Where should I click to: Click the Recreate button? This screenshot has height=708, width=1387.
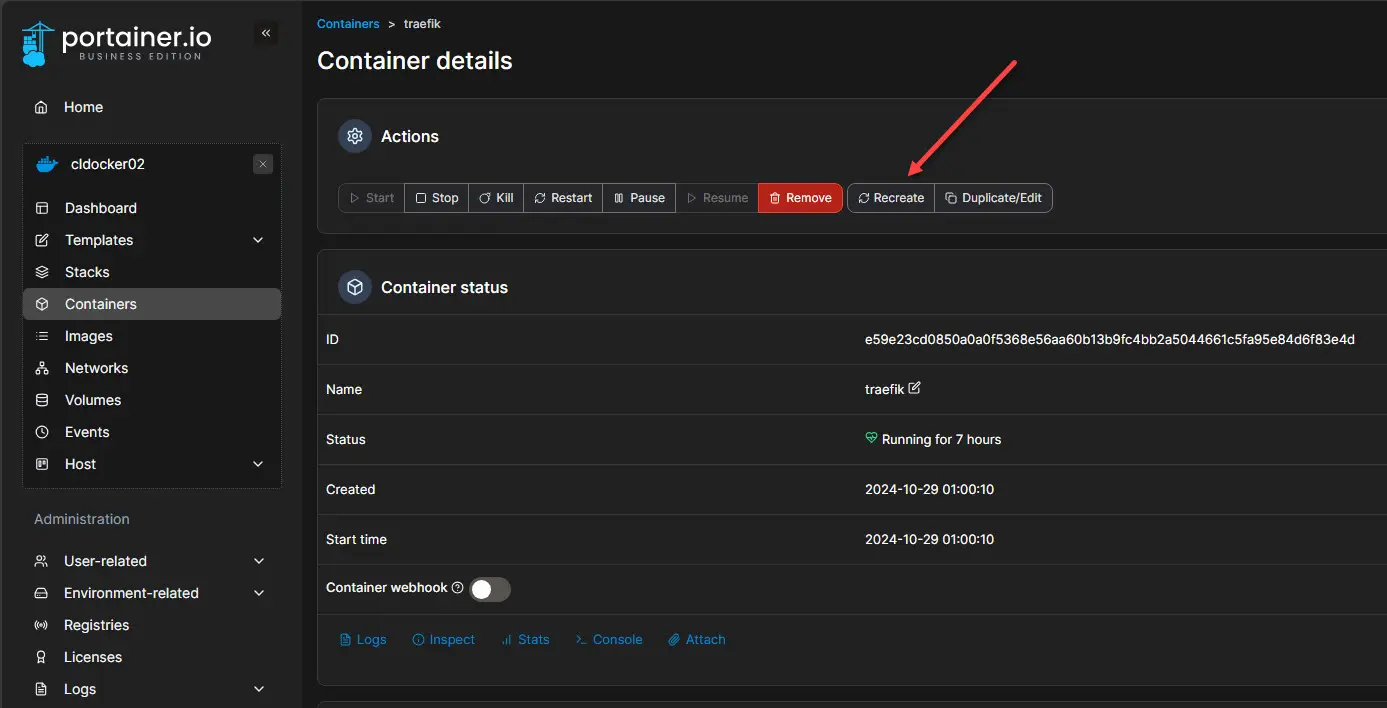pyautogui.click(x=891, y=198)
